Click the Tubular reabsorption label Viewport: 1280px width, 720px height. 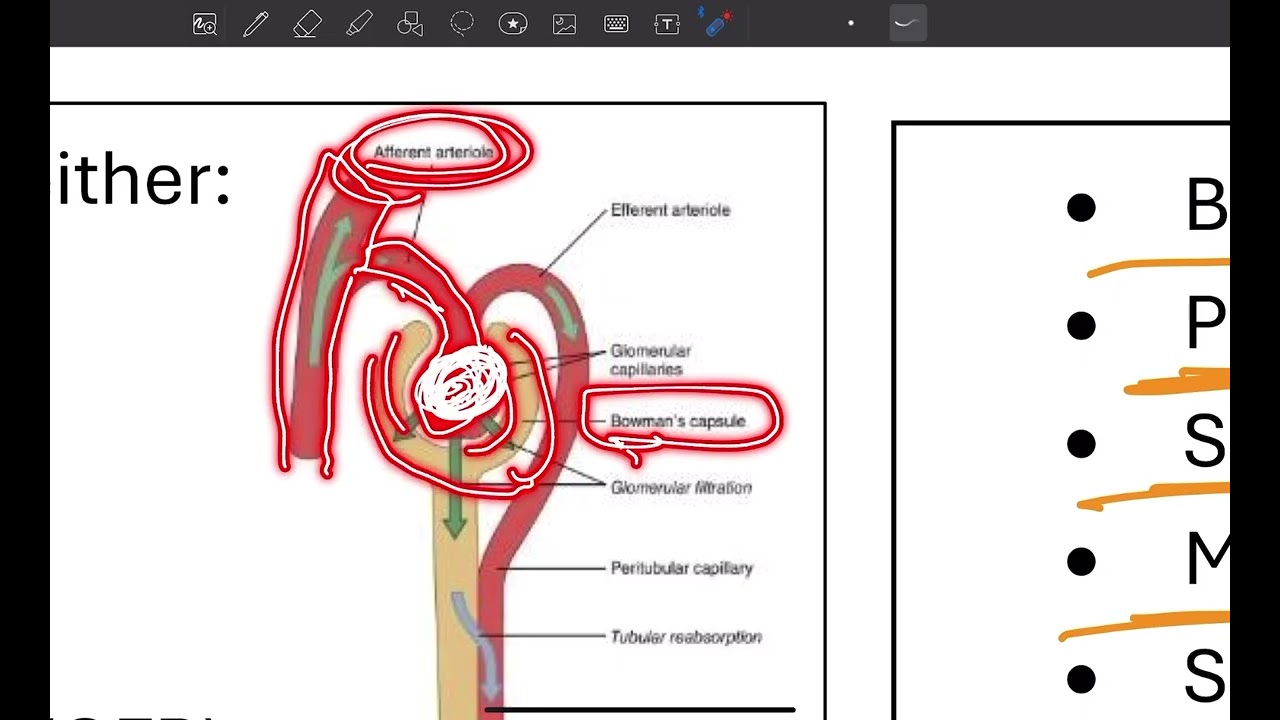(686, 637)
